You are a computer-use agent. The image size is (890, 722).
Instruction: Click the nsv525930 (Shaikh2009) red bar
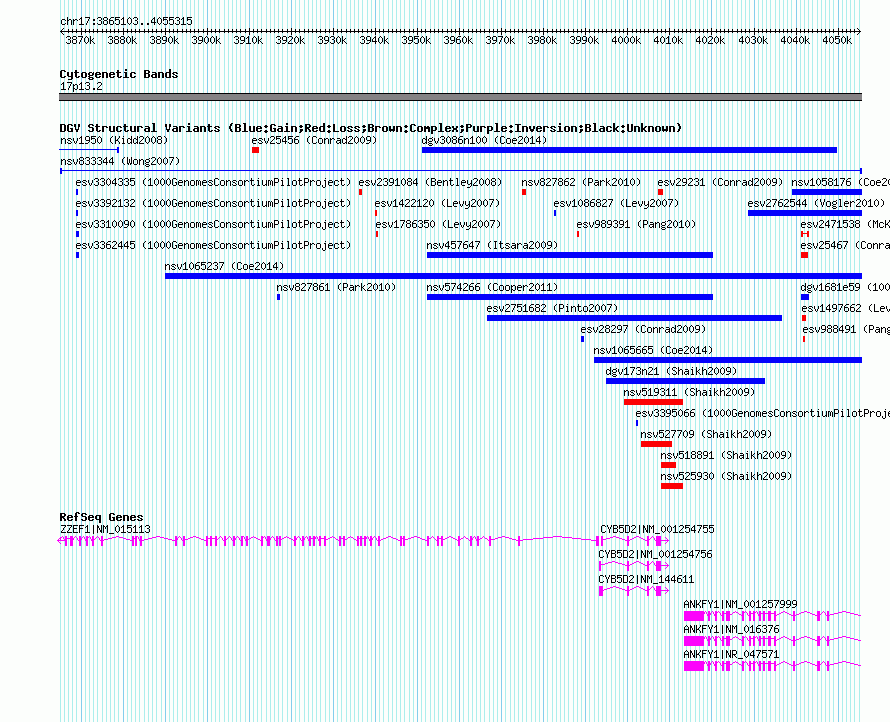click(672, 486)
